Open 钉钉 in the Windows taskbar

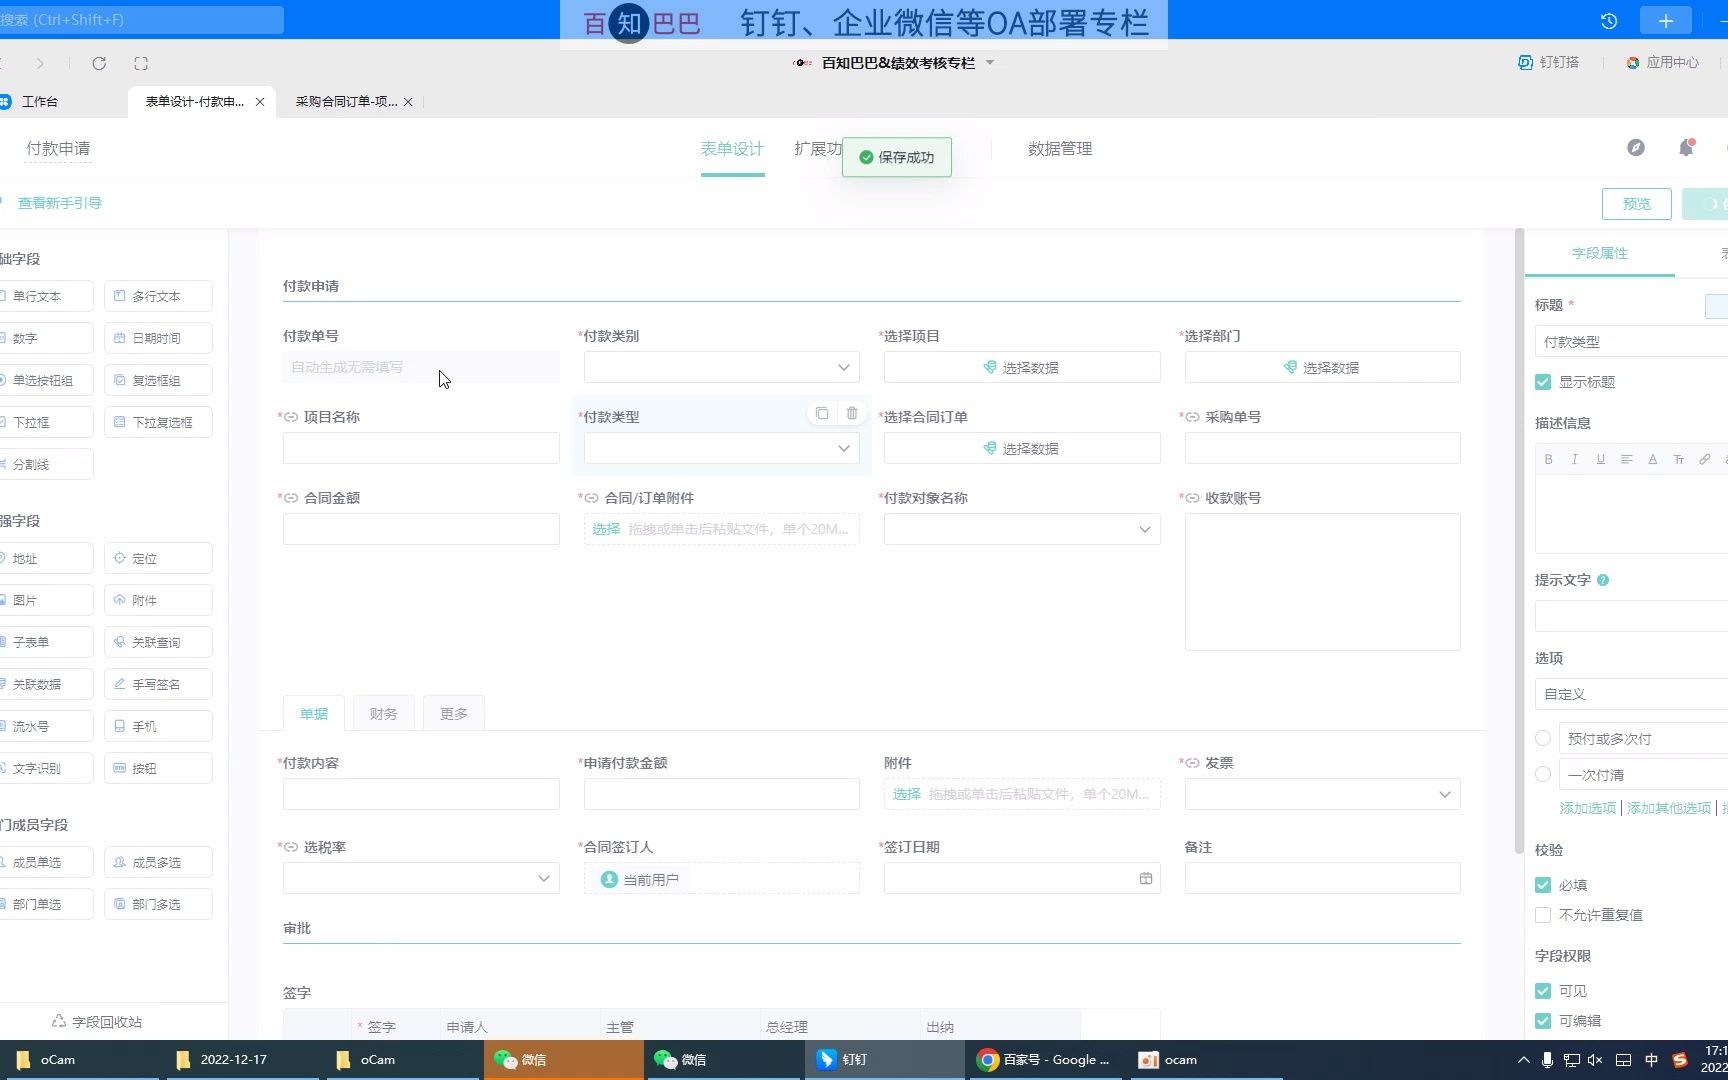click(884, 1060)
